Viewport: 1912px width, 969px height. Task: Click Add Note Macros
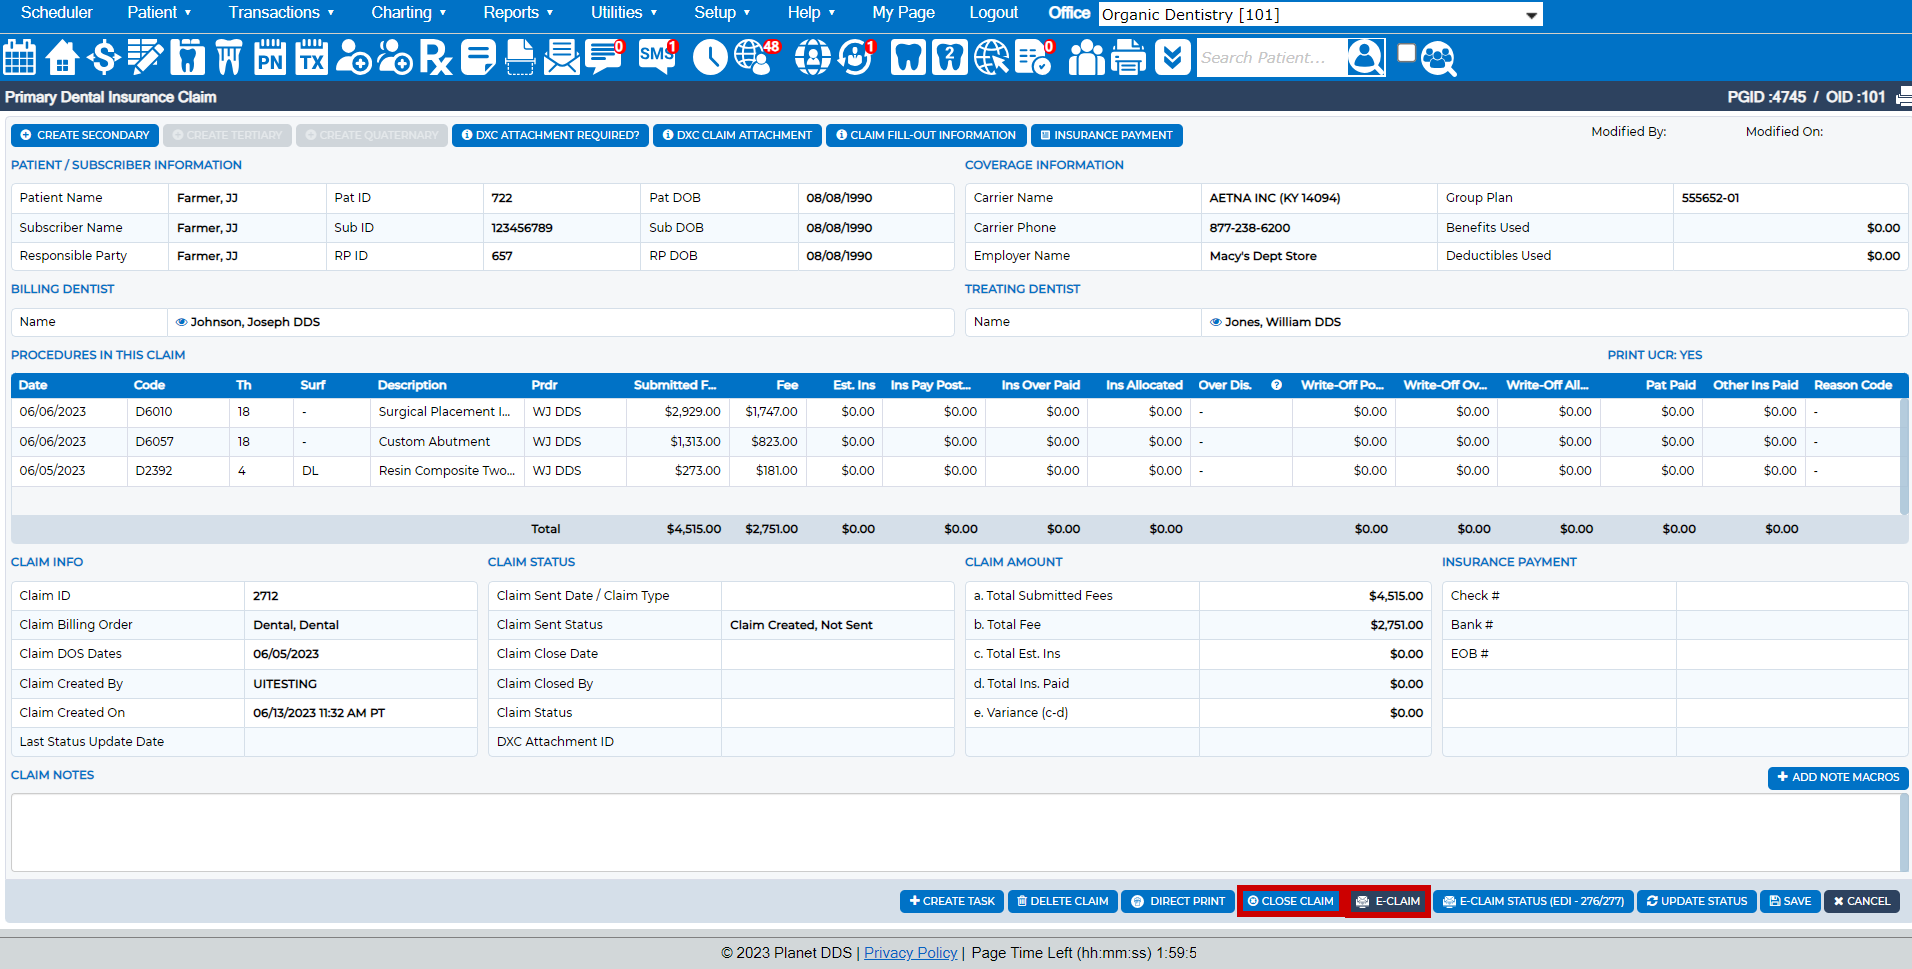coord(1838,777)
